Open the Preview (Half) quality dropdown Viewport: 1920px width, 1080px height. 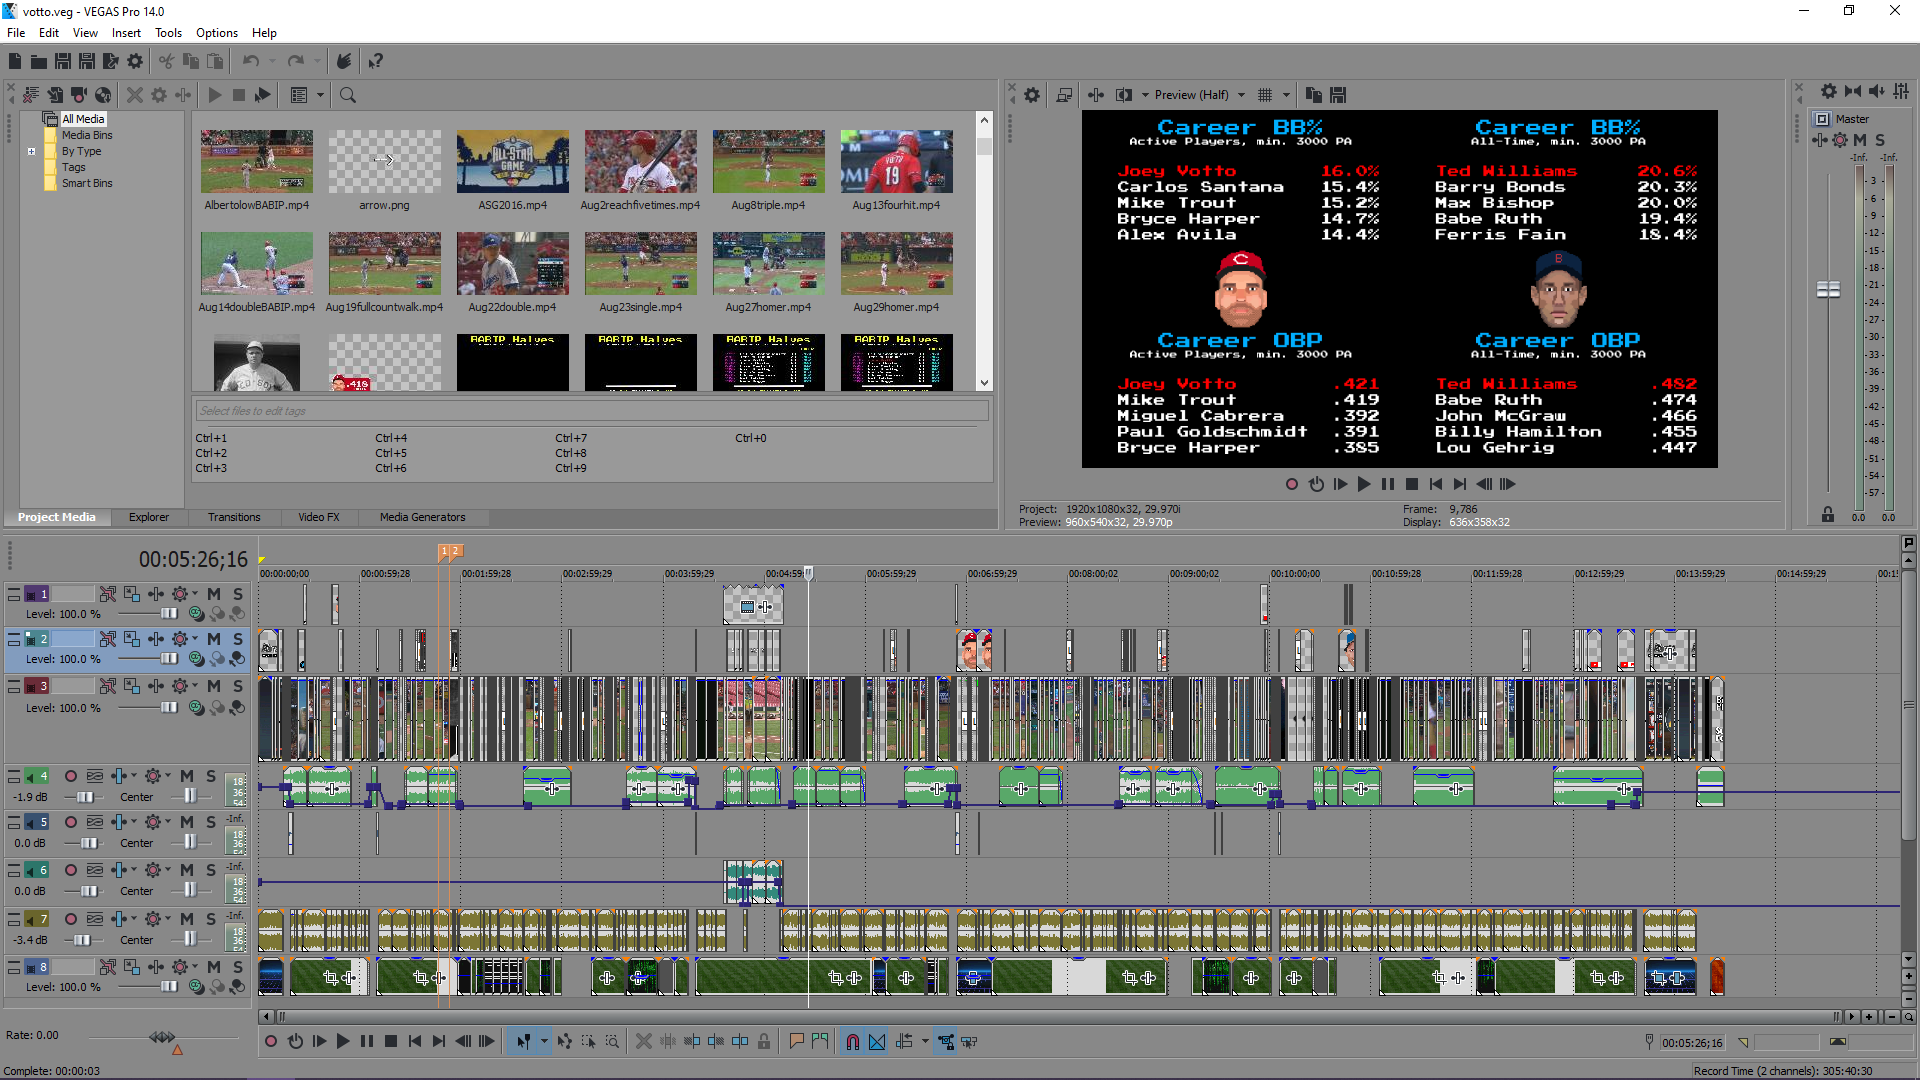pyautogui.click(x=1242, y=95)
